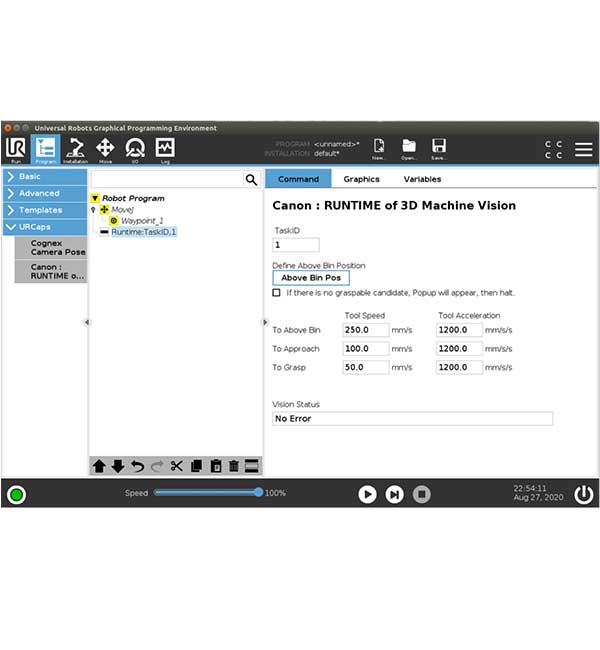Open the Move screen

105,150
